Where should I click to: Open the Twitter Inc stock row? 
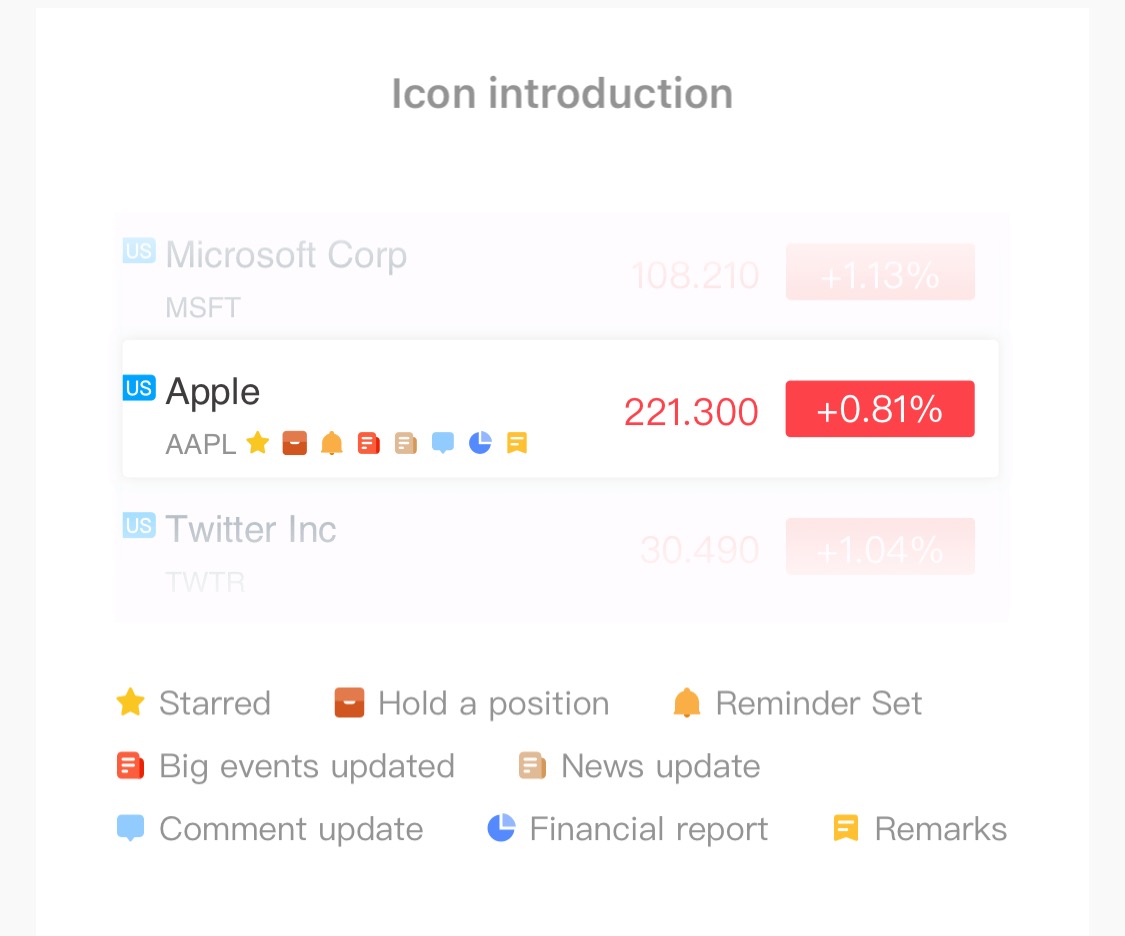coord(560,552)
